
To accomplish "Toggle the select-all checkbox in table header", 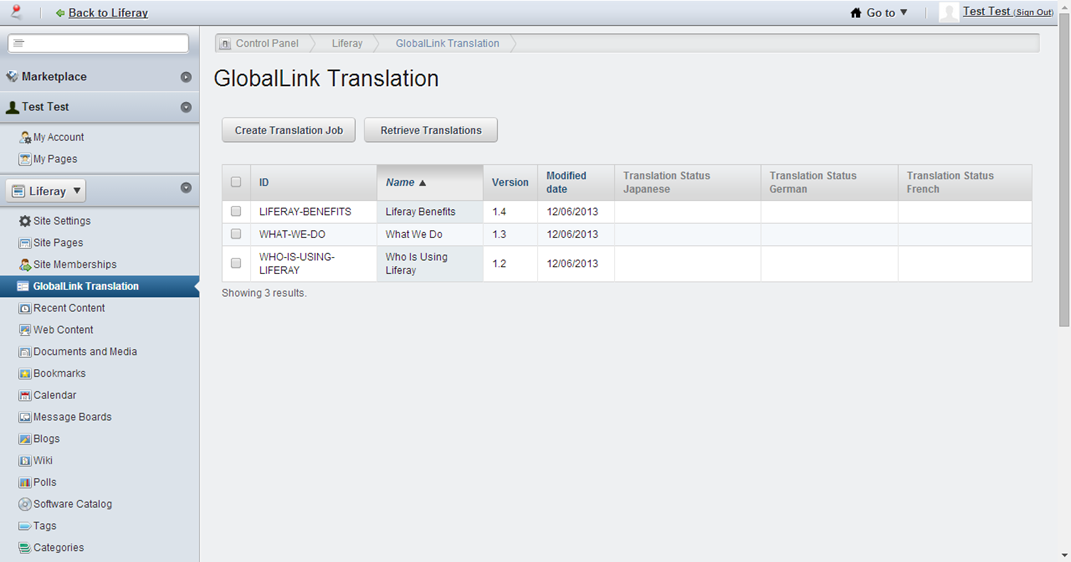I will [x=236, y=182].
